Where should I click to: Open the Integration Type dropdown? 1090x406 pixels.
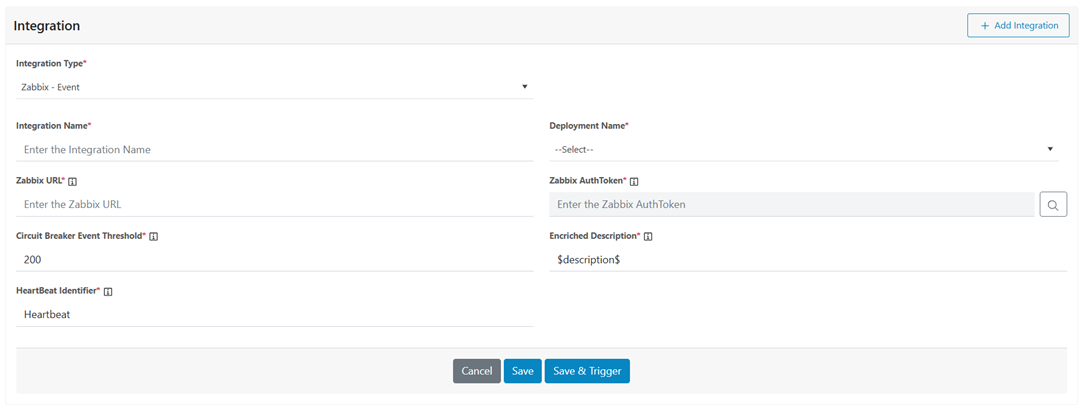coord(274,87)
